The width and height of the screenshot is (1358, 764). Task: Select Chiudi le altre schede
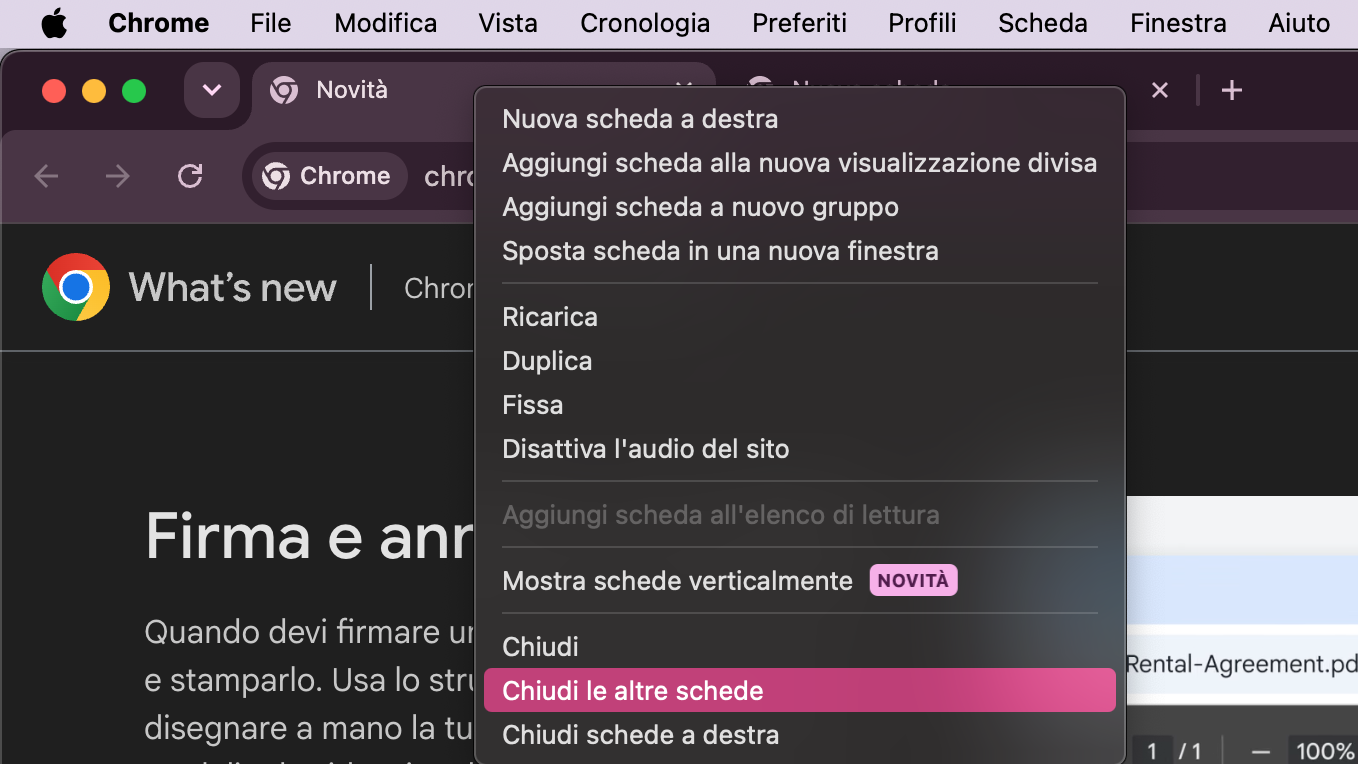coord(800,691)
